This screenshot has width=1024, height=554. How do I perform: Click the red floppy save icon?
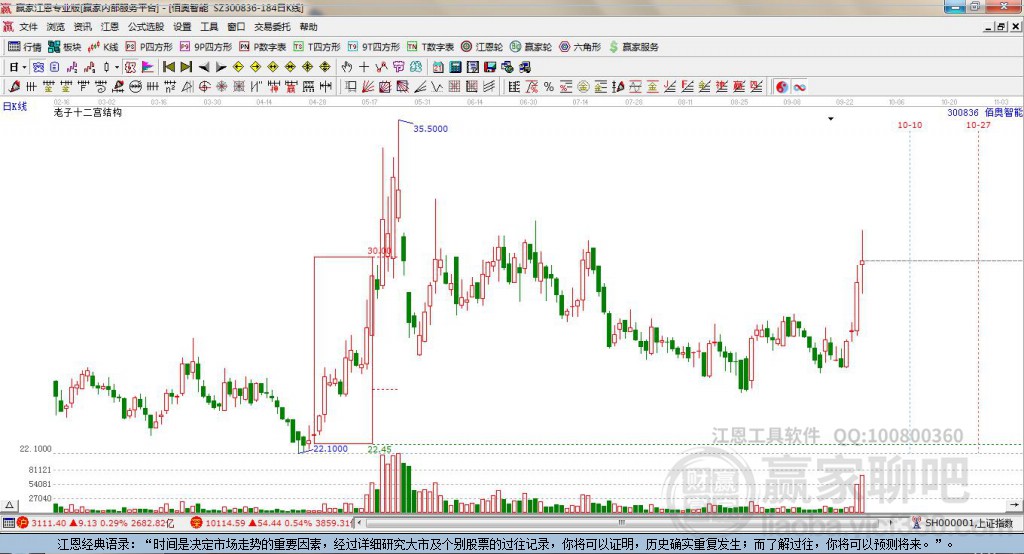[x=490, y=67]
